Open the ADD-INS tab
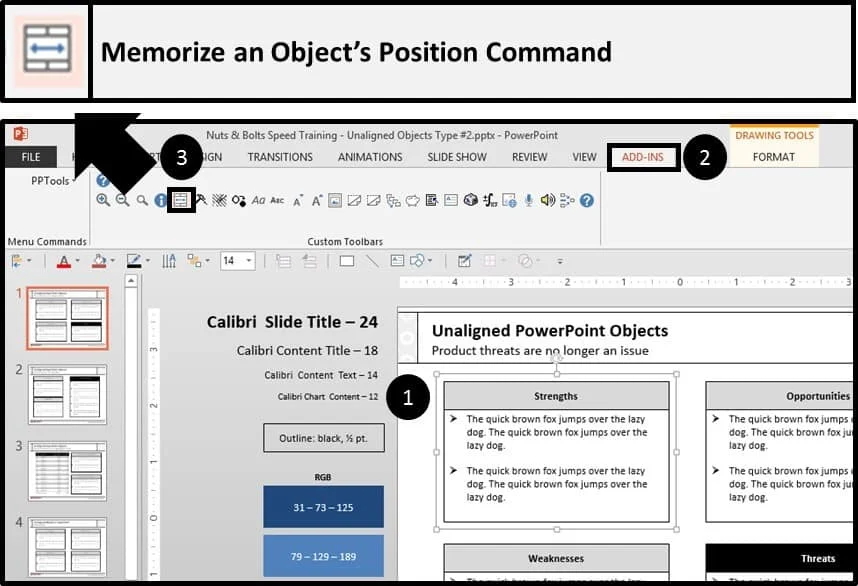The image size is (858, 586). [643, 158]
